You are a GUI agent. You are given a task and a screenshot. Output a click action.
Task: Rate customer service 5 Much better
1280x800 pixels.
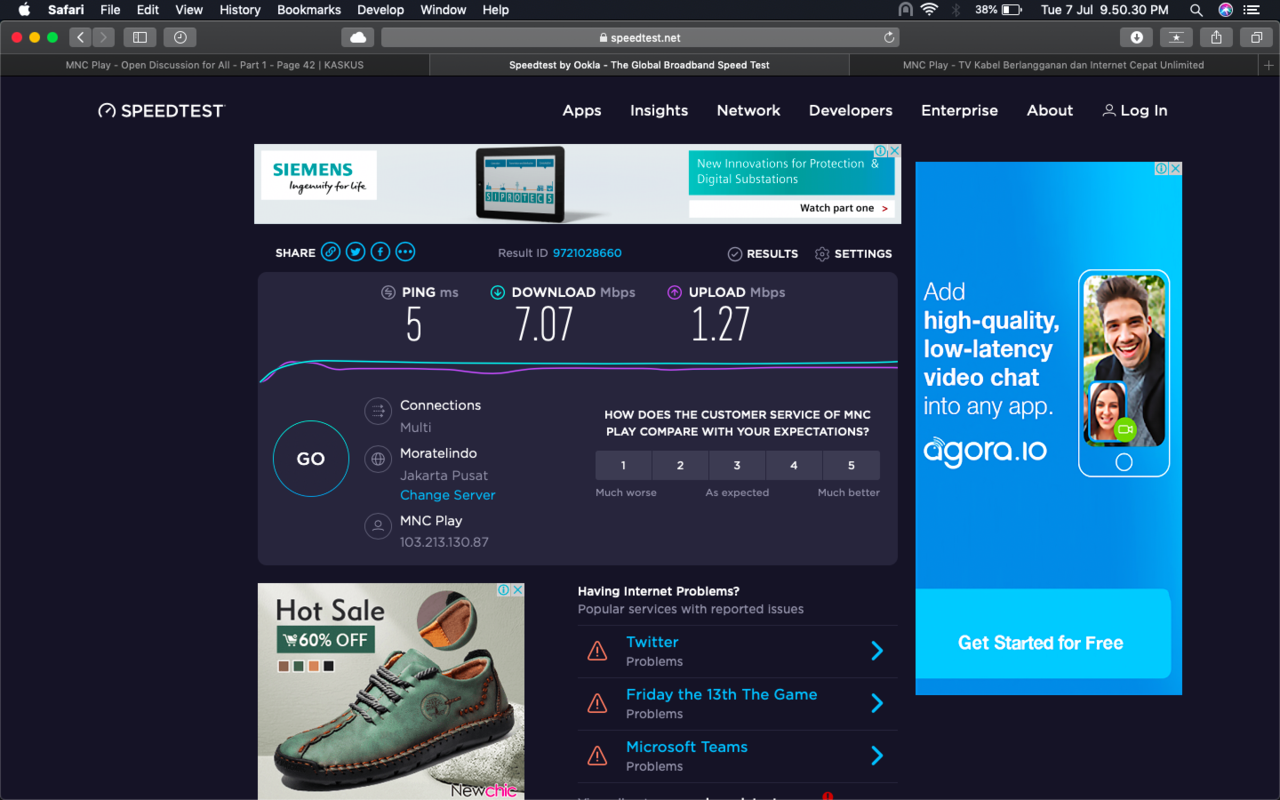click(x=851, y=465)
